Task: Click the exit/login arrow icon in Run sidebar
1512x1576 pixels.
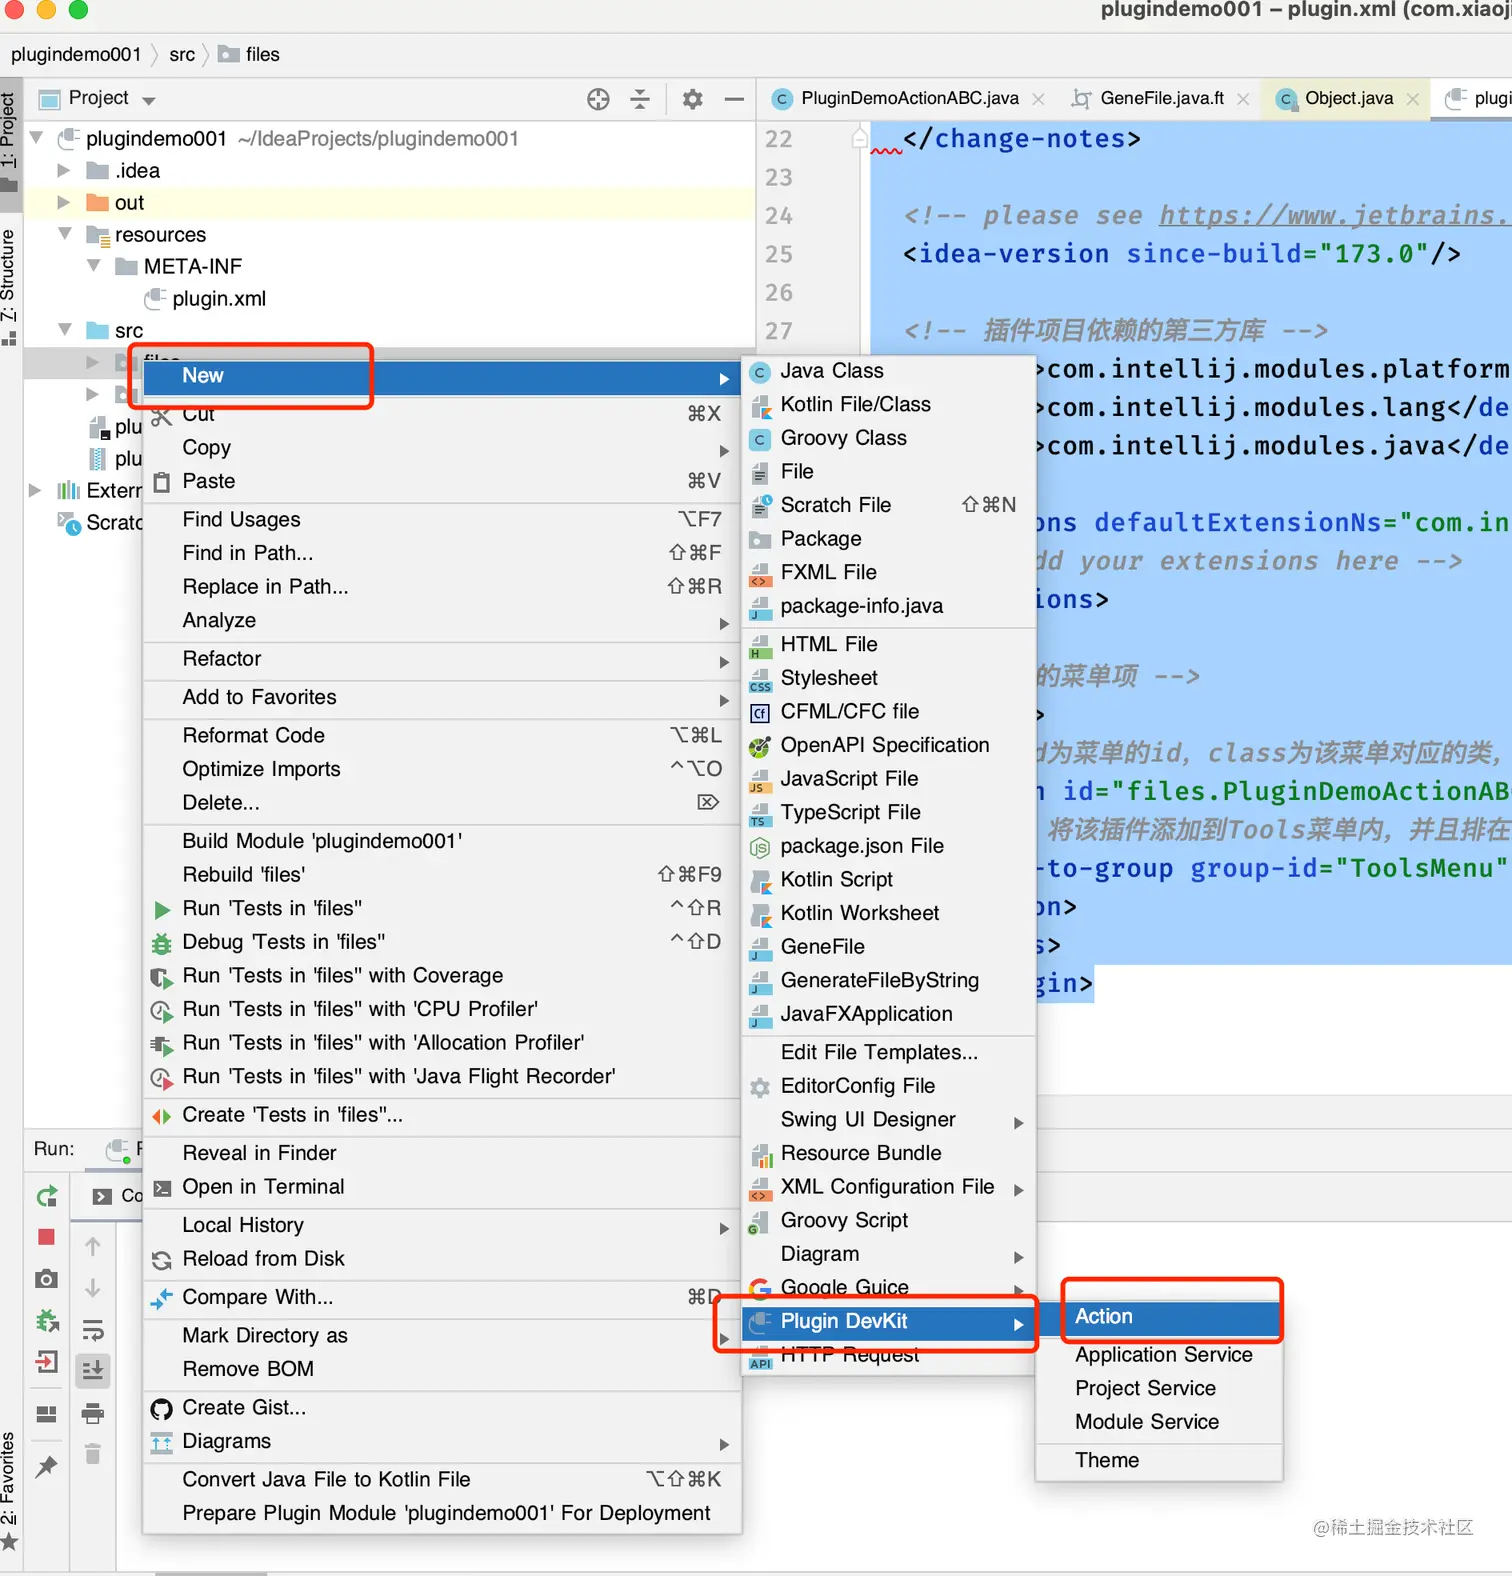Action: (46, 1362)
